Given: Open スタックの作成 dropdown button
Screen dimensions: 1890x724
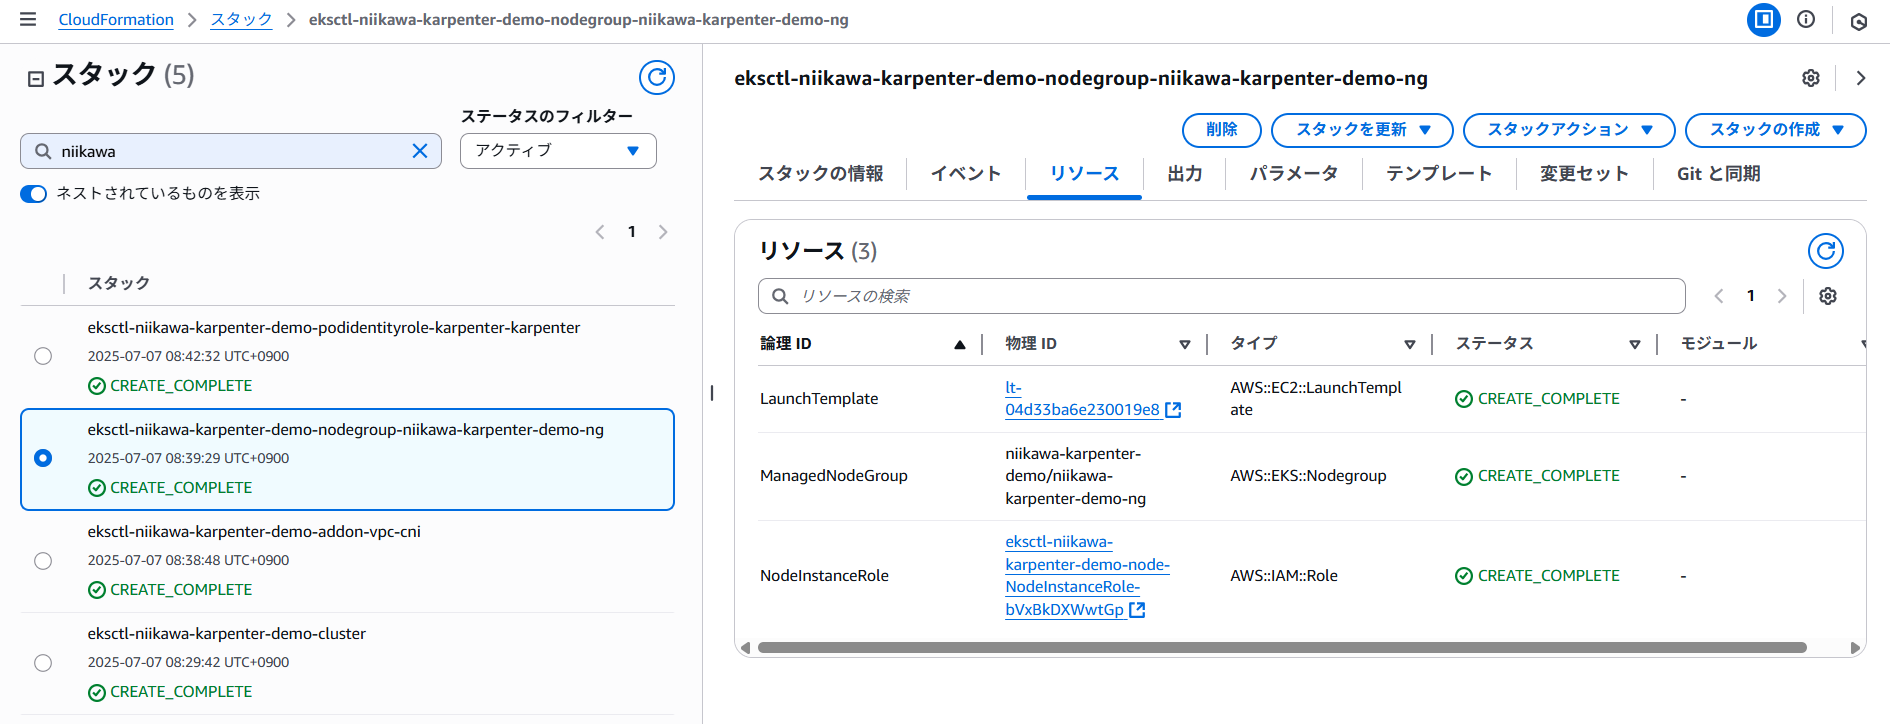Looking at the screenshot, I should pos(1776,130).
